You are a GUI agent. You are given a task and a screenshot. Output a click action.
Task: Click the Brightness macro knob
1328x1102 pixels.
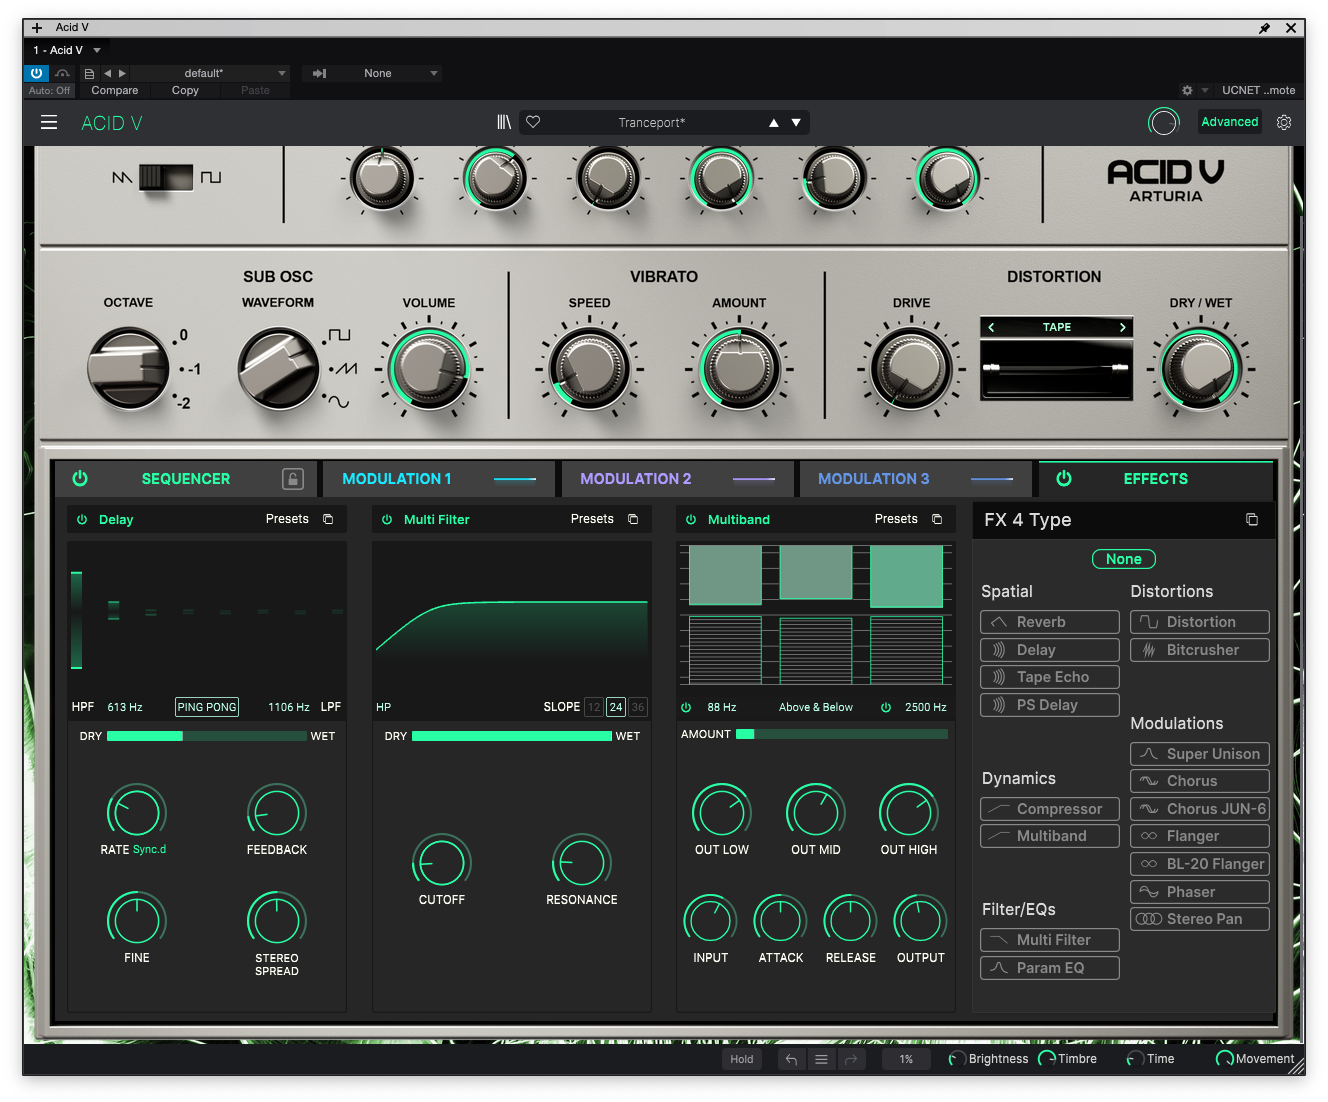[957, 1059]
